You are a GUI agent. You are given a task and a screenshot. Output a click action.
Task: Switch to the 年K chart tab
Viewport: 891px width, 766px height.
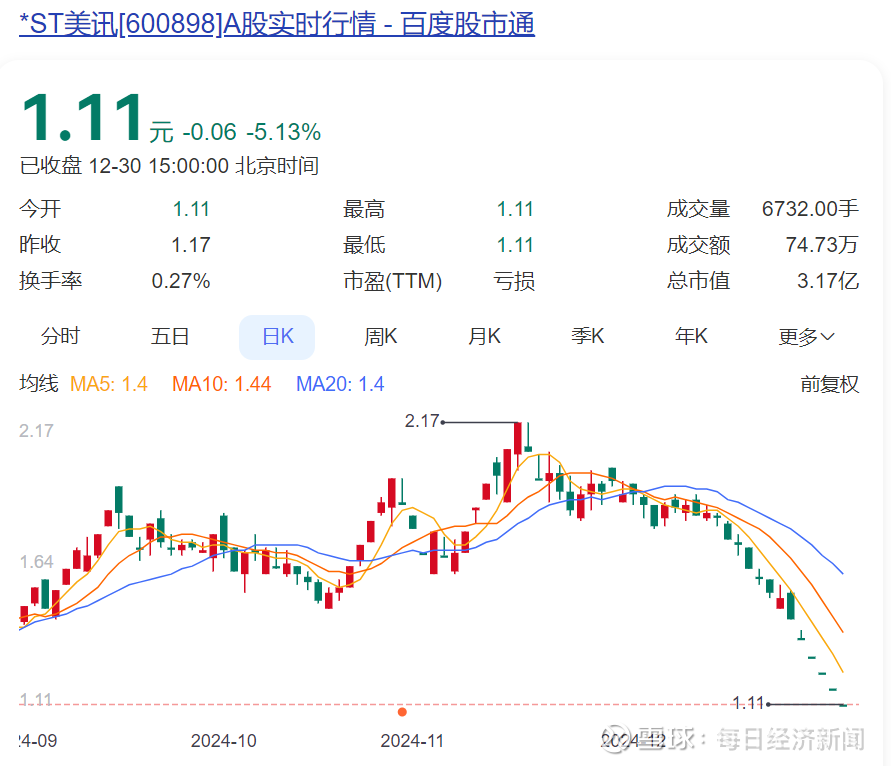pos(691,336)
